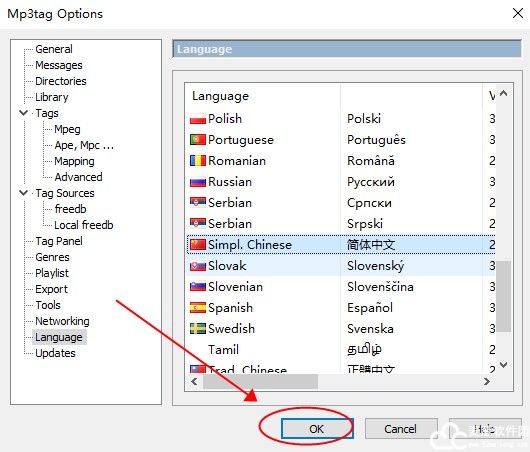This screenshot has width=530, height=452.
Task: Click the language list scroll up arrow
Action: tap(504, 93)
